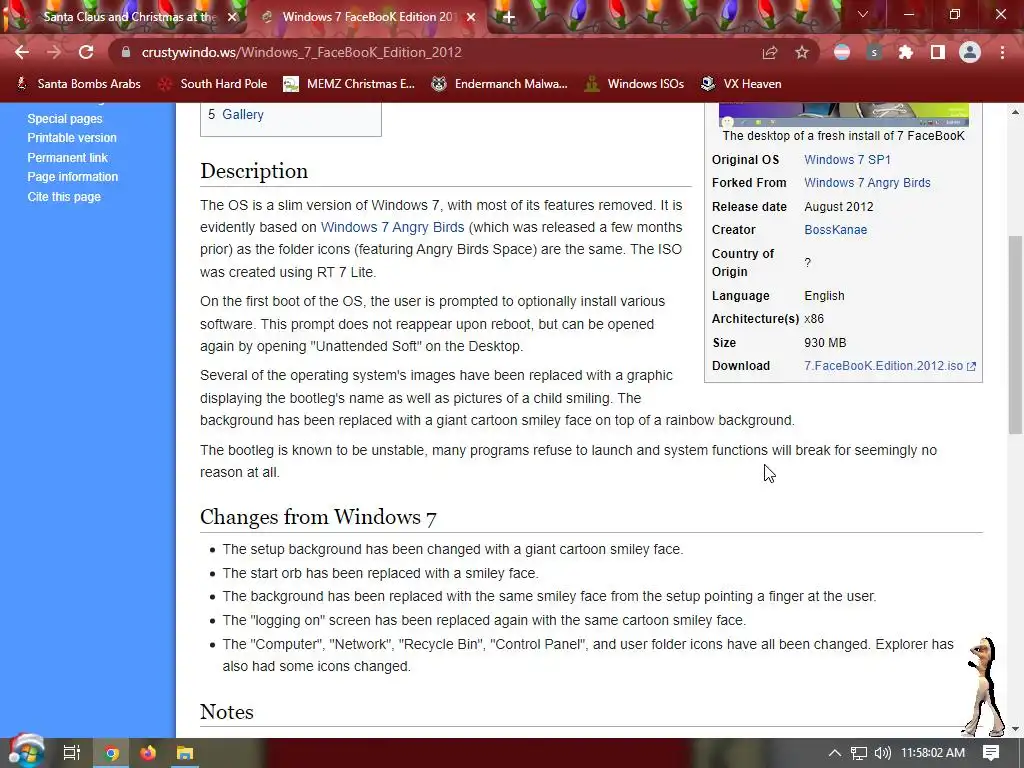
Task: Open the taskbar clock 11:58:02 AM
Action: 933,753
